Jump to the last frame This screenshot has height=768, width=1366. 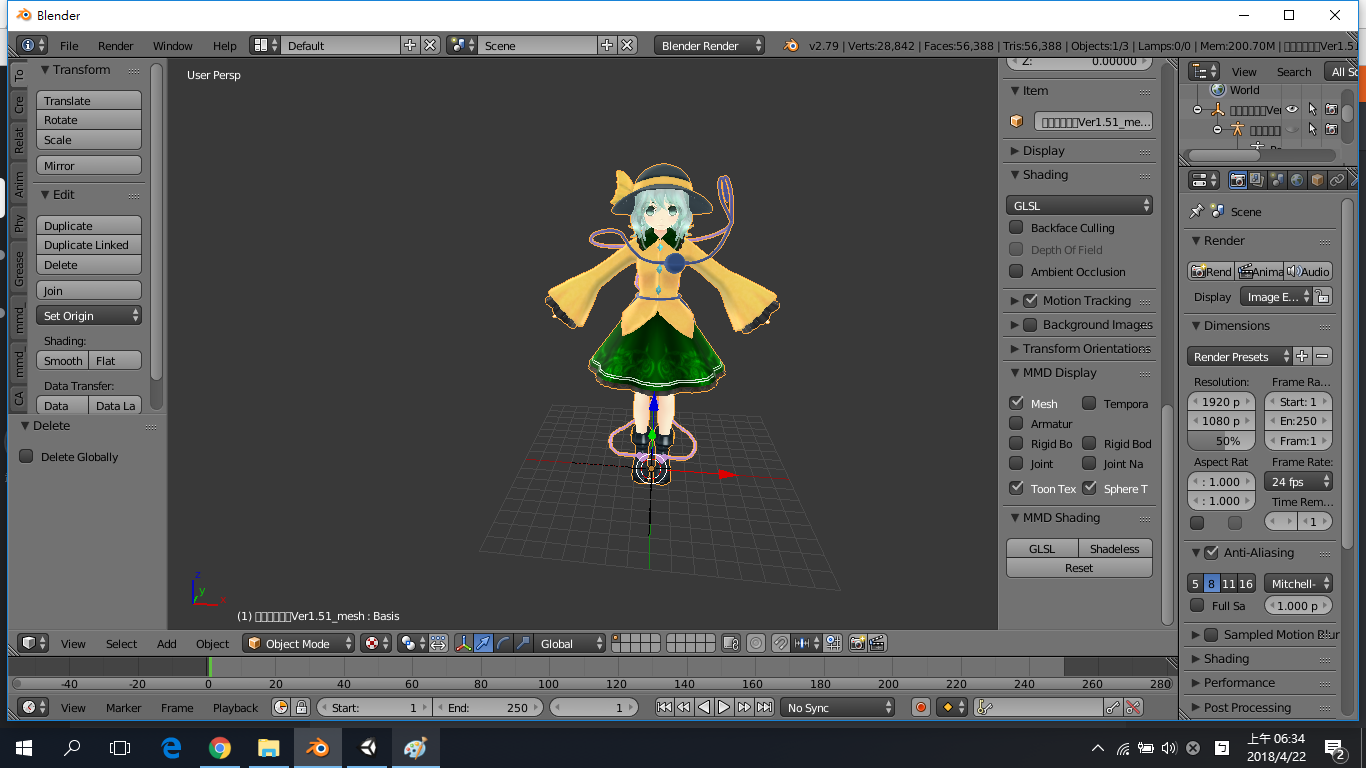click(x=764, y=707)
